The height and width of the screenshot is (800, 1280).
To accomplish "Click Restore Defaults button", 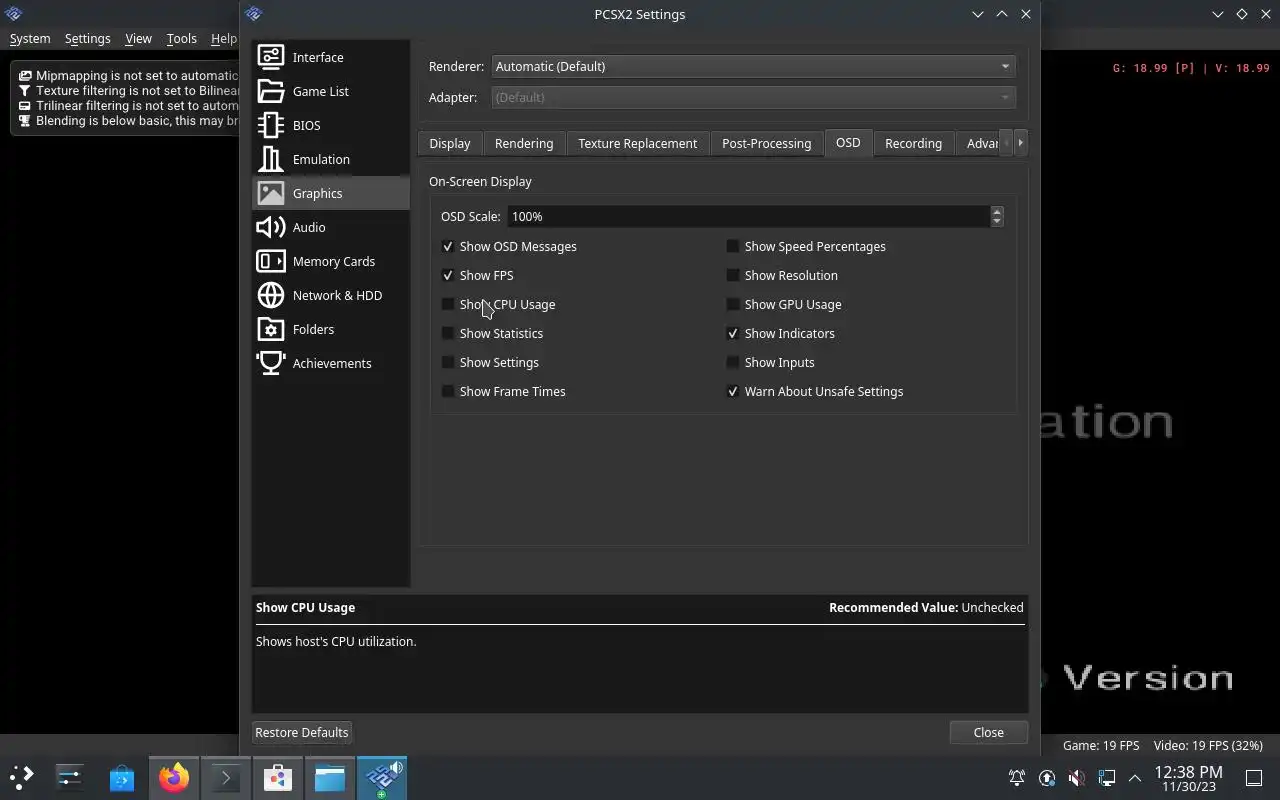I will (x=302, y=732).
